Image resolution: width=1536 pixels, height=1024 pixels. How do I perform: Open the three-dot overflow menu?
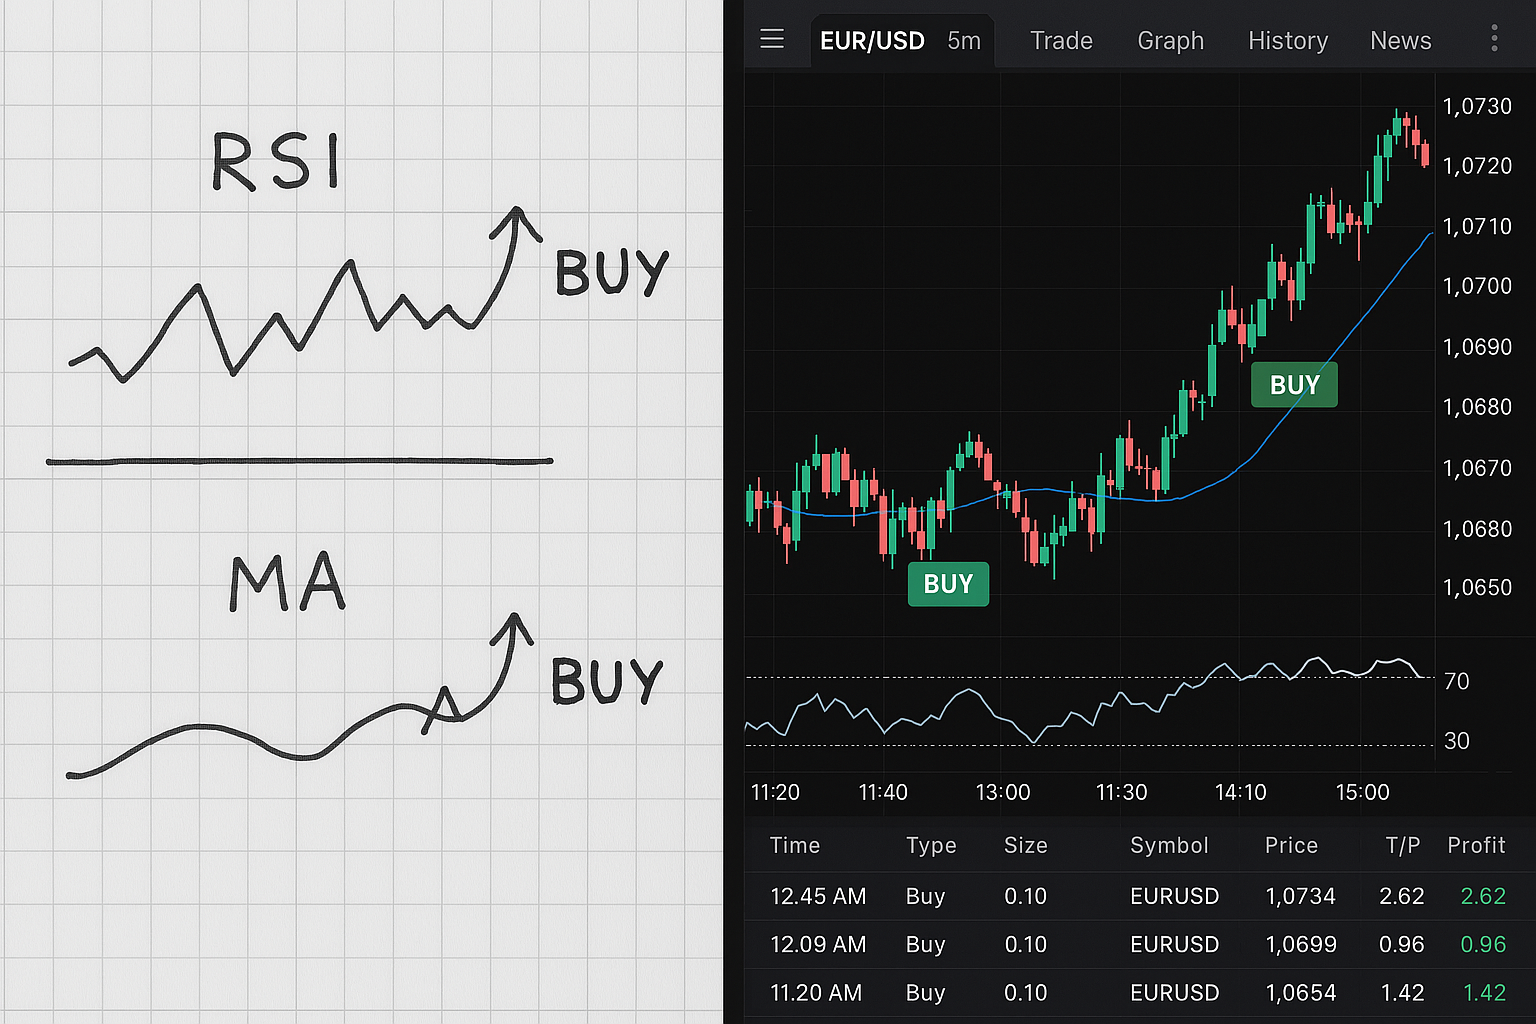pos(1494,38)
